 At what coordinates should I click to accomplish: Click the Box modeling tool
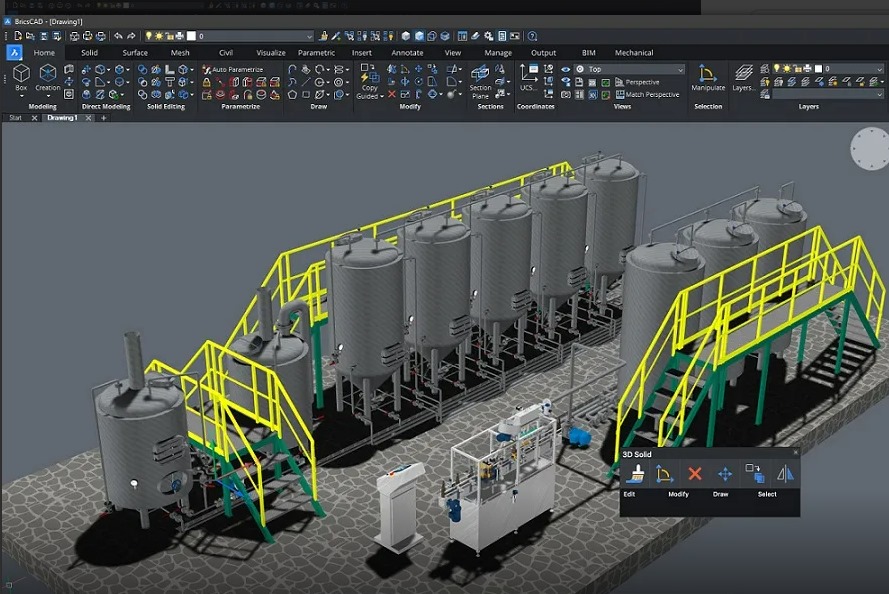tap(21, 76)
